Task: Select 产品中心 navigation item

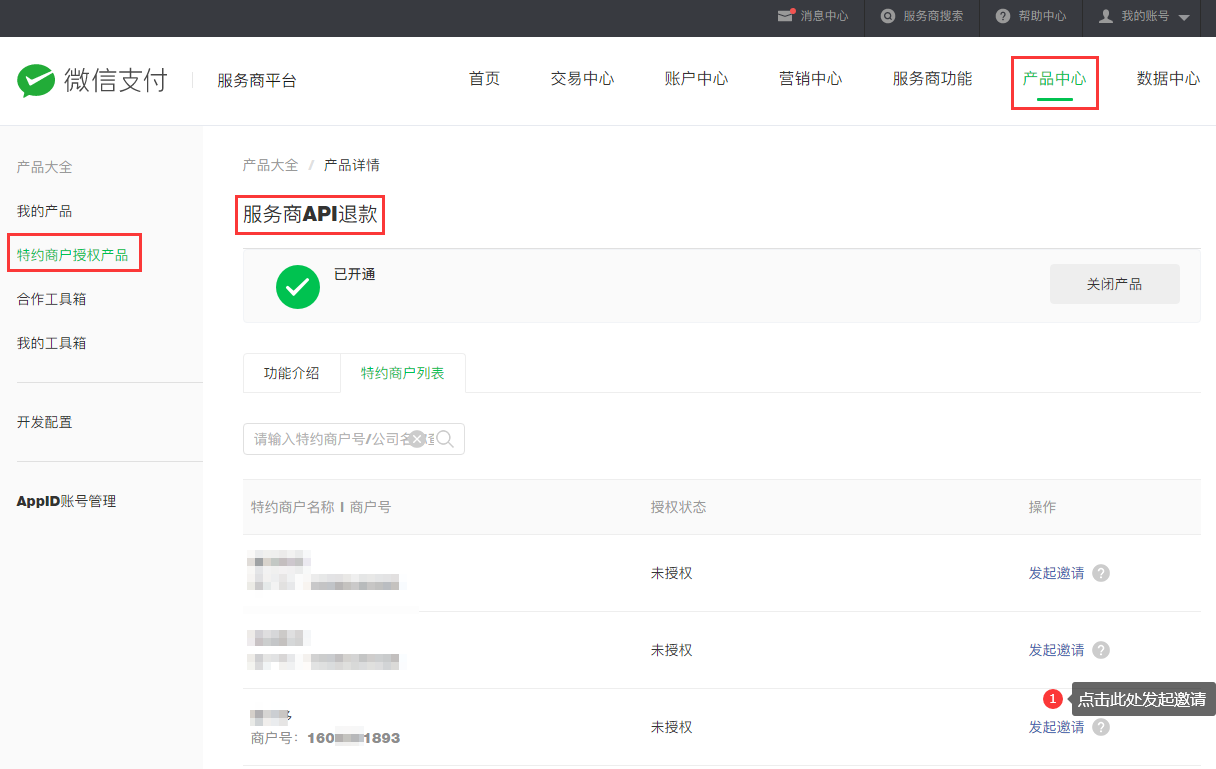Action: [x=1054, y=79]
